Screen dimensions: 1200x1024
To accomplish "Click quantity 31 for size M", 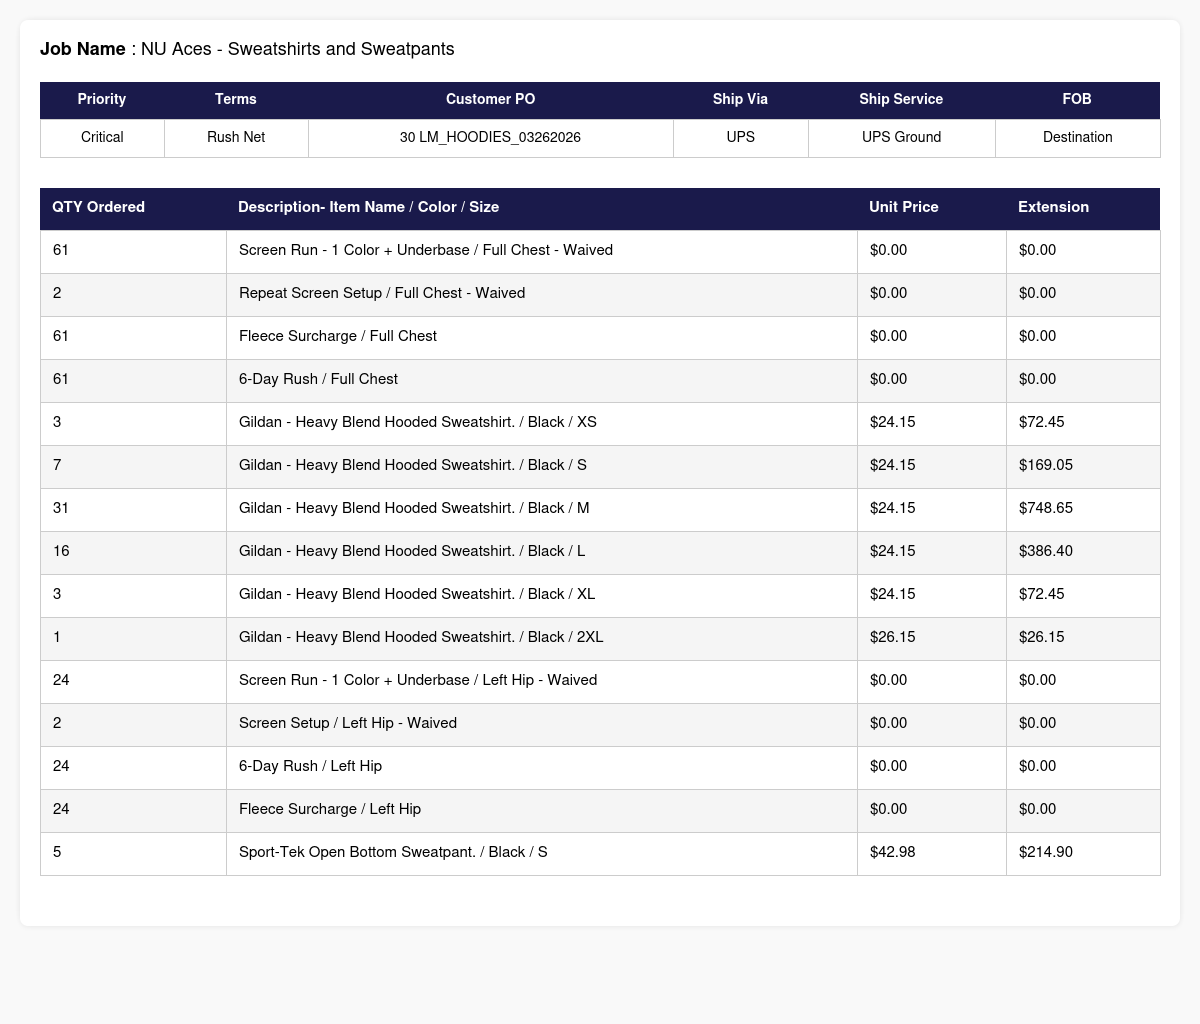I will (x=61, y=508).
